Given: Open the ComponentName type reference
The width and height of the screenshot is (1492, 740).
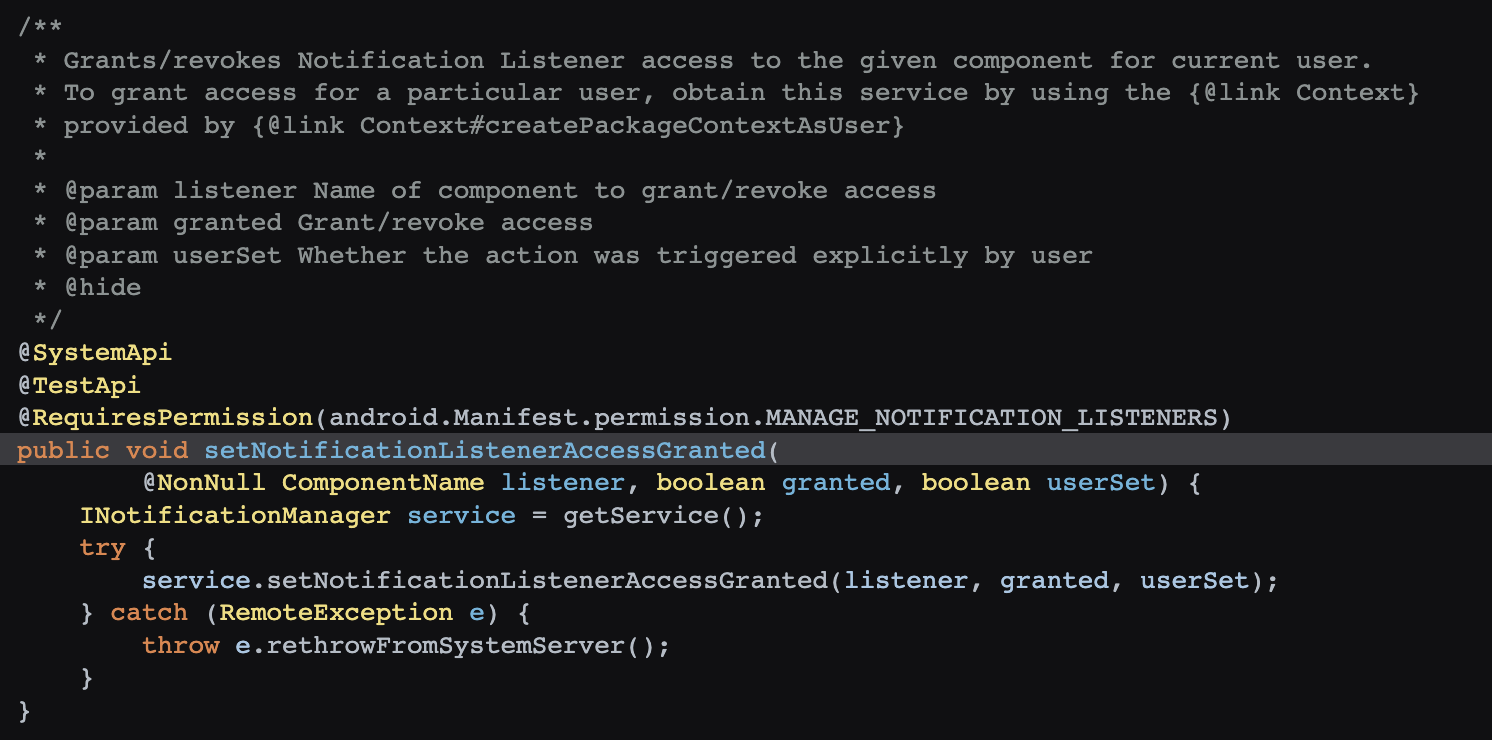Looking at the screenshot, I should click(383, 483).
